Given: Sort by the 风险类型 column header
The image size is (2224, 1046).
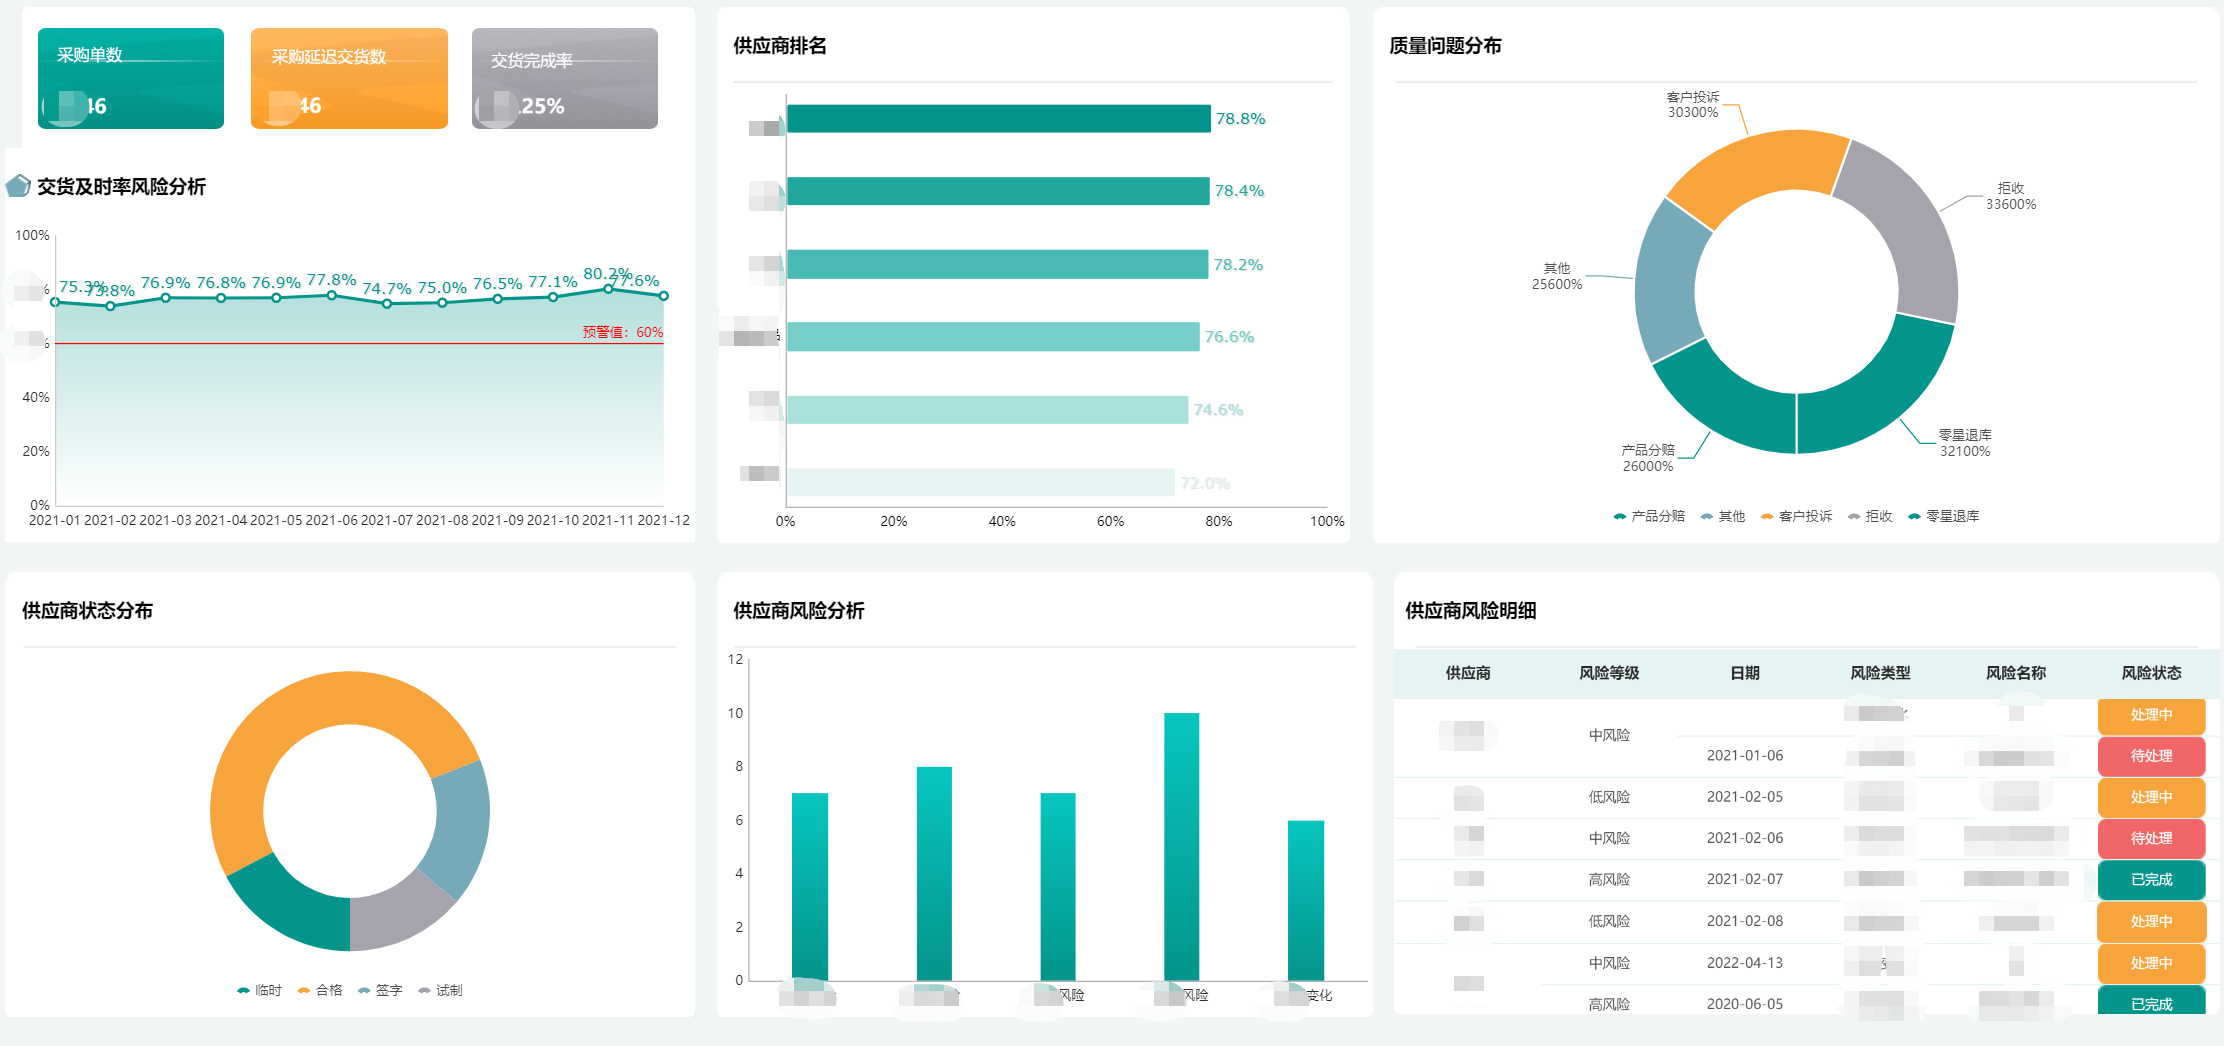Looking at the screenshot, I should (1880, 673).
